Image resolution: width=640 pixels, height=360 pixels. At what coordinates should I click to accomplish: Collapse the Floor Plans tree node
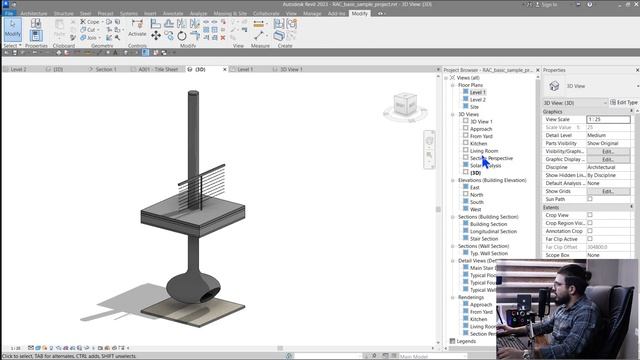pyautogui.click(x=453, y=85)
